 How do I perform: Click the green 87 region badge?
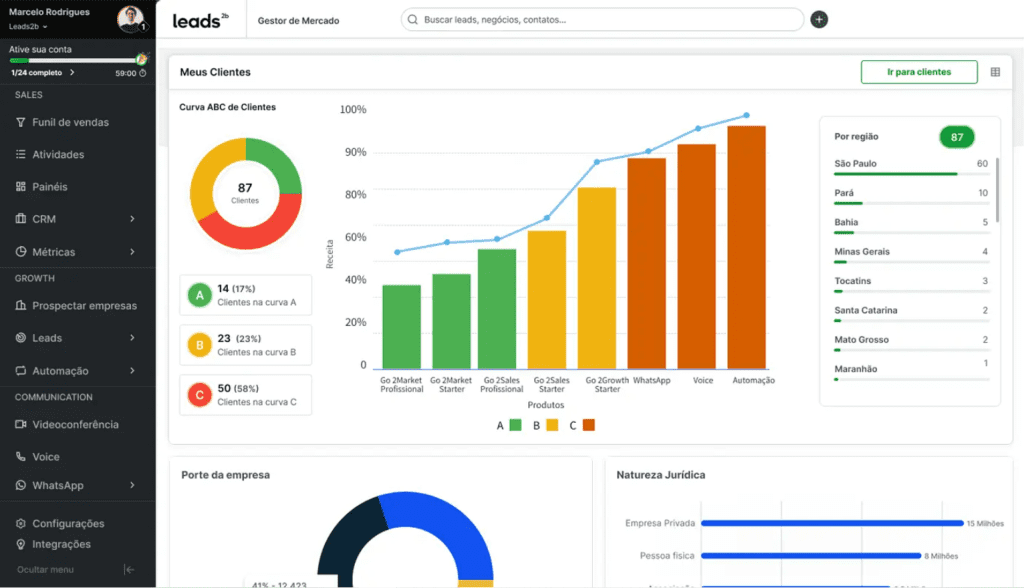(957, 137)
